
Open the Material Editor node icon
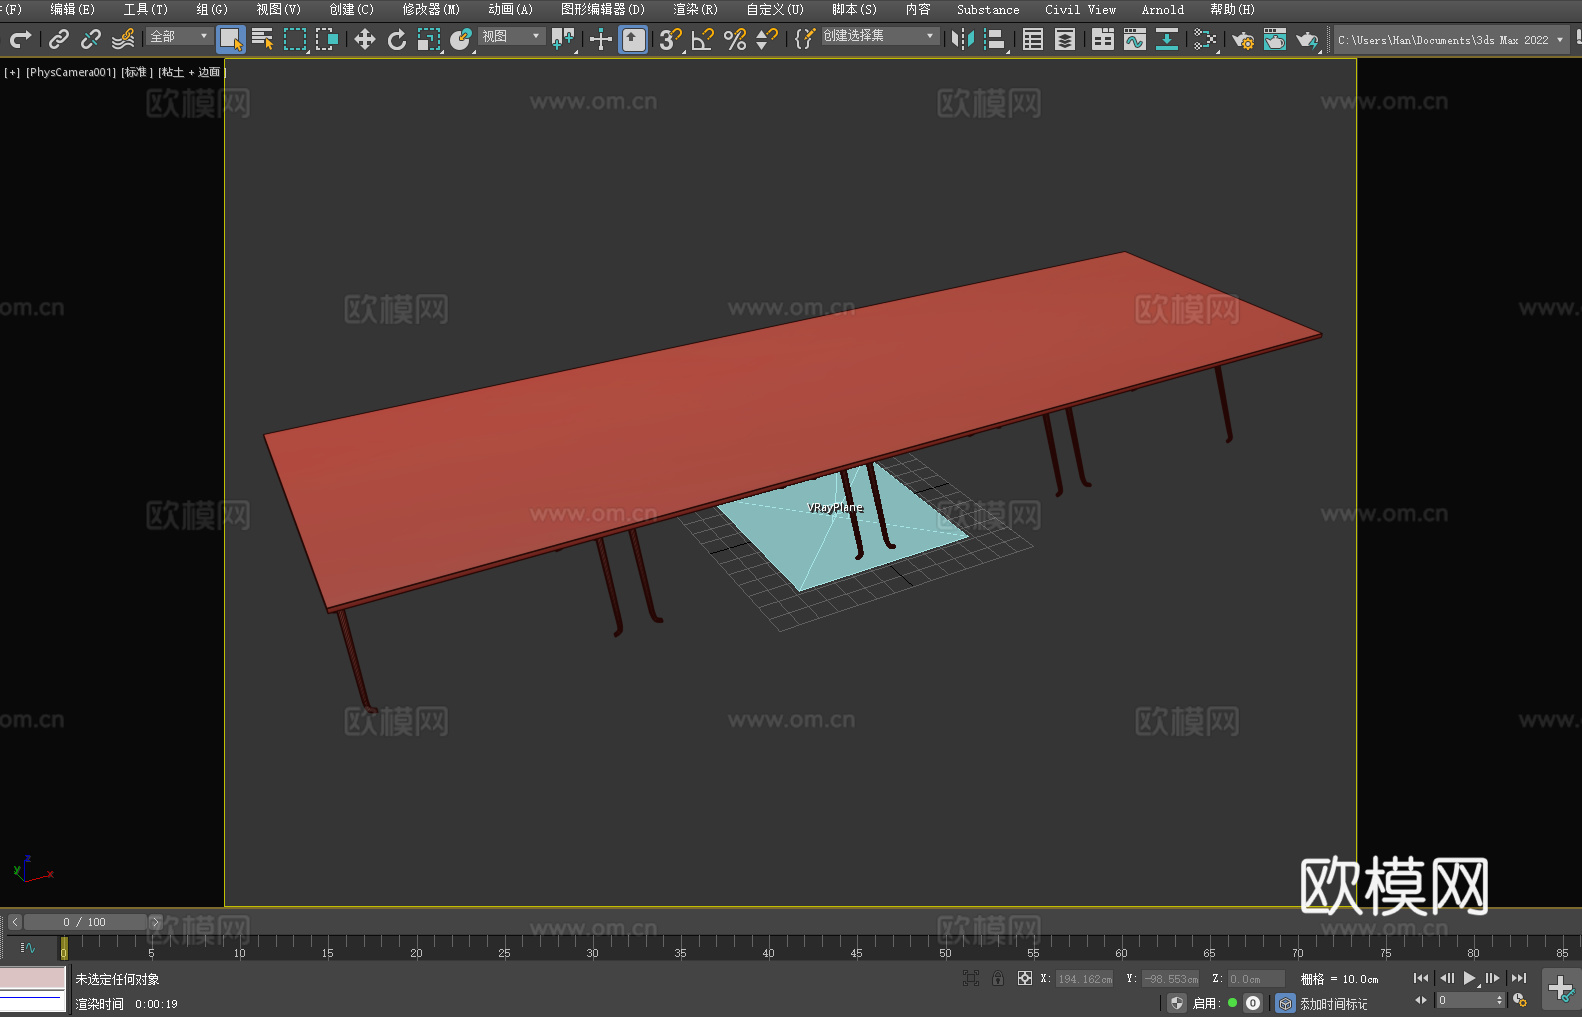tap(1205, 39)
